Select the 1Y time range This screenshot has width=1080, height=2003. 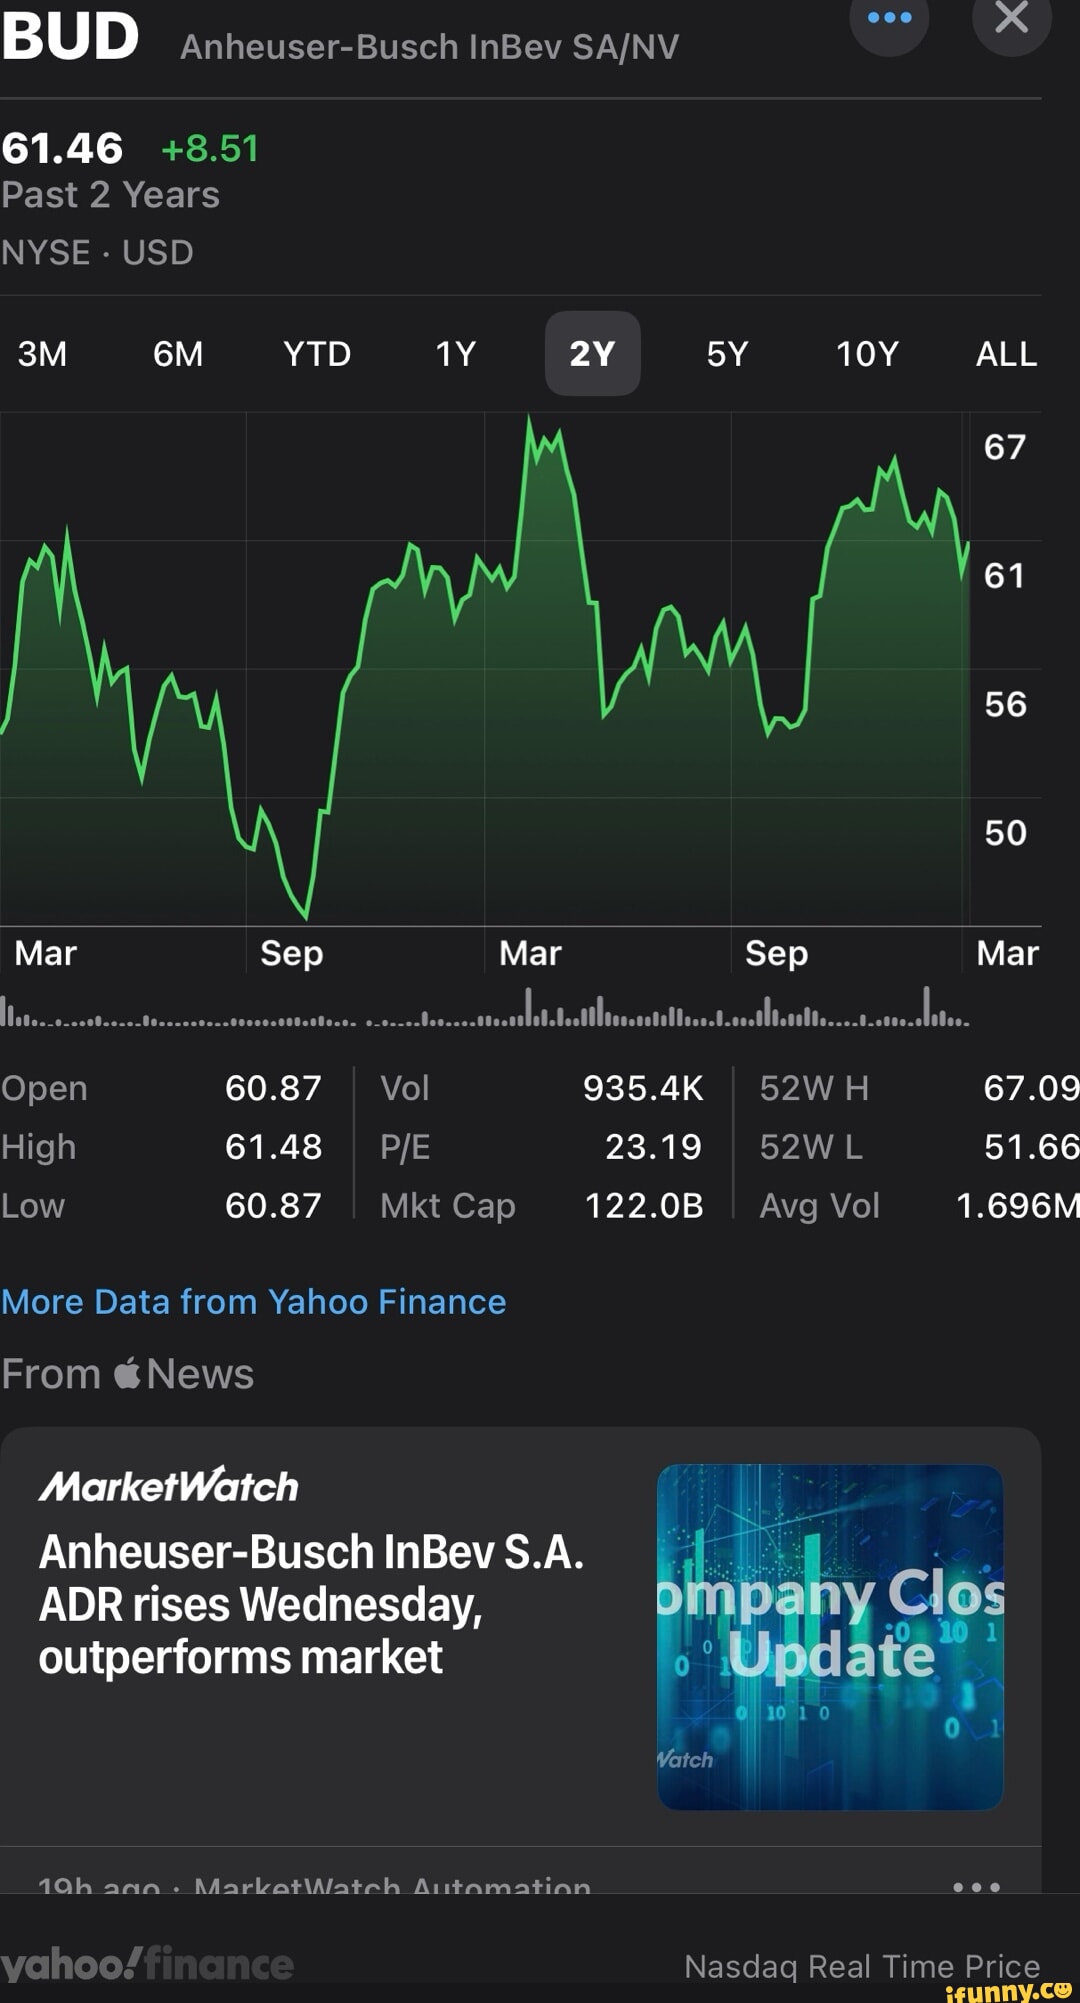(x=455, y=354)
